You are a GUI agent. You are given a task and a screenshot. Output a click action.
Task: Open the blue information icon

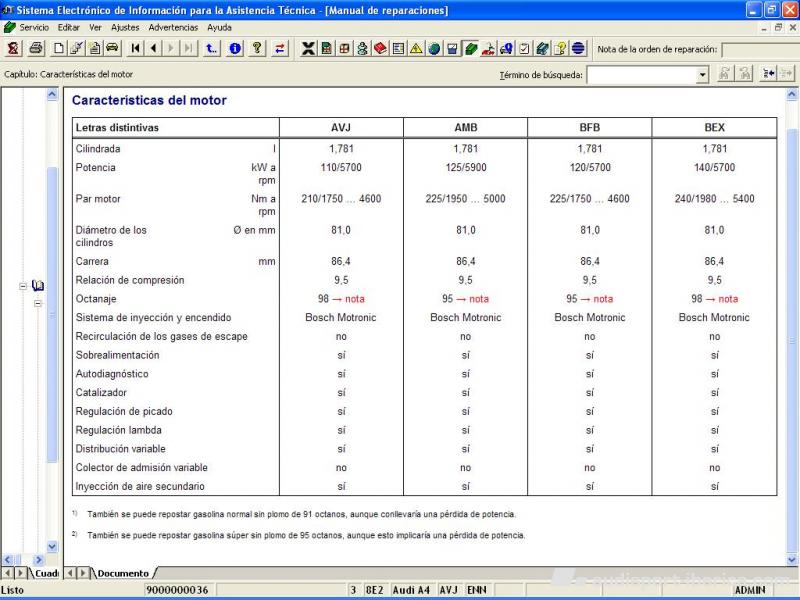tap(235, 48)
